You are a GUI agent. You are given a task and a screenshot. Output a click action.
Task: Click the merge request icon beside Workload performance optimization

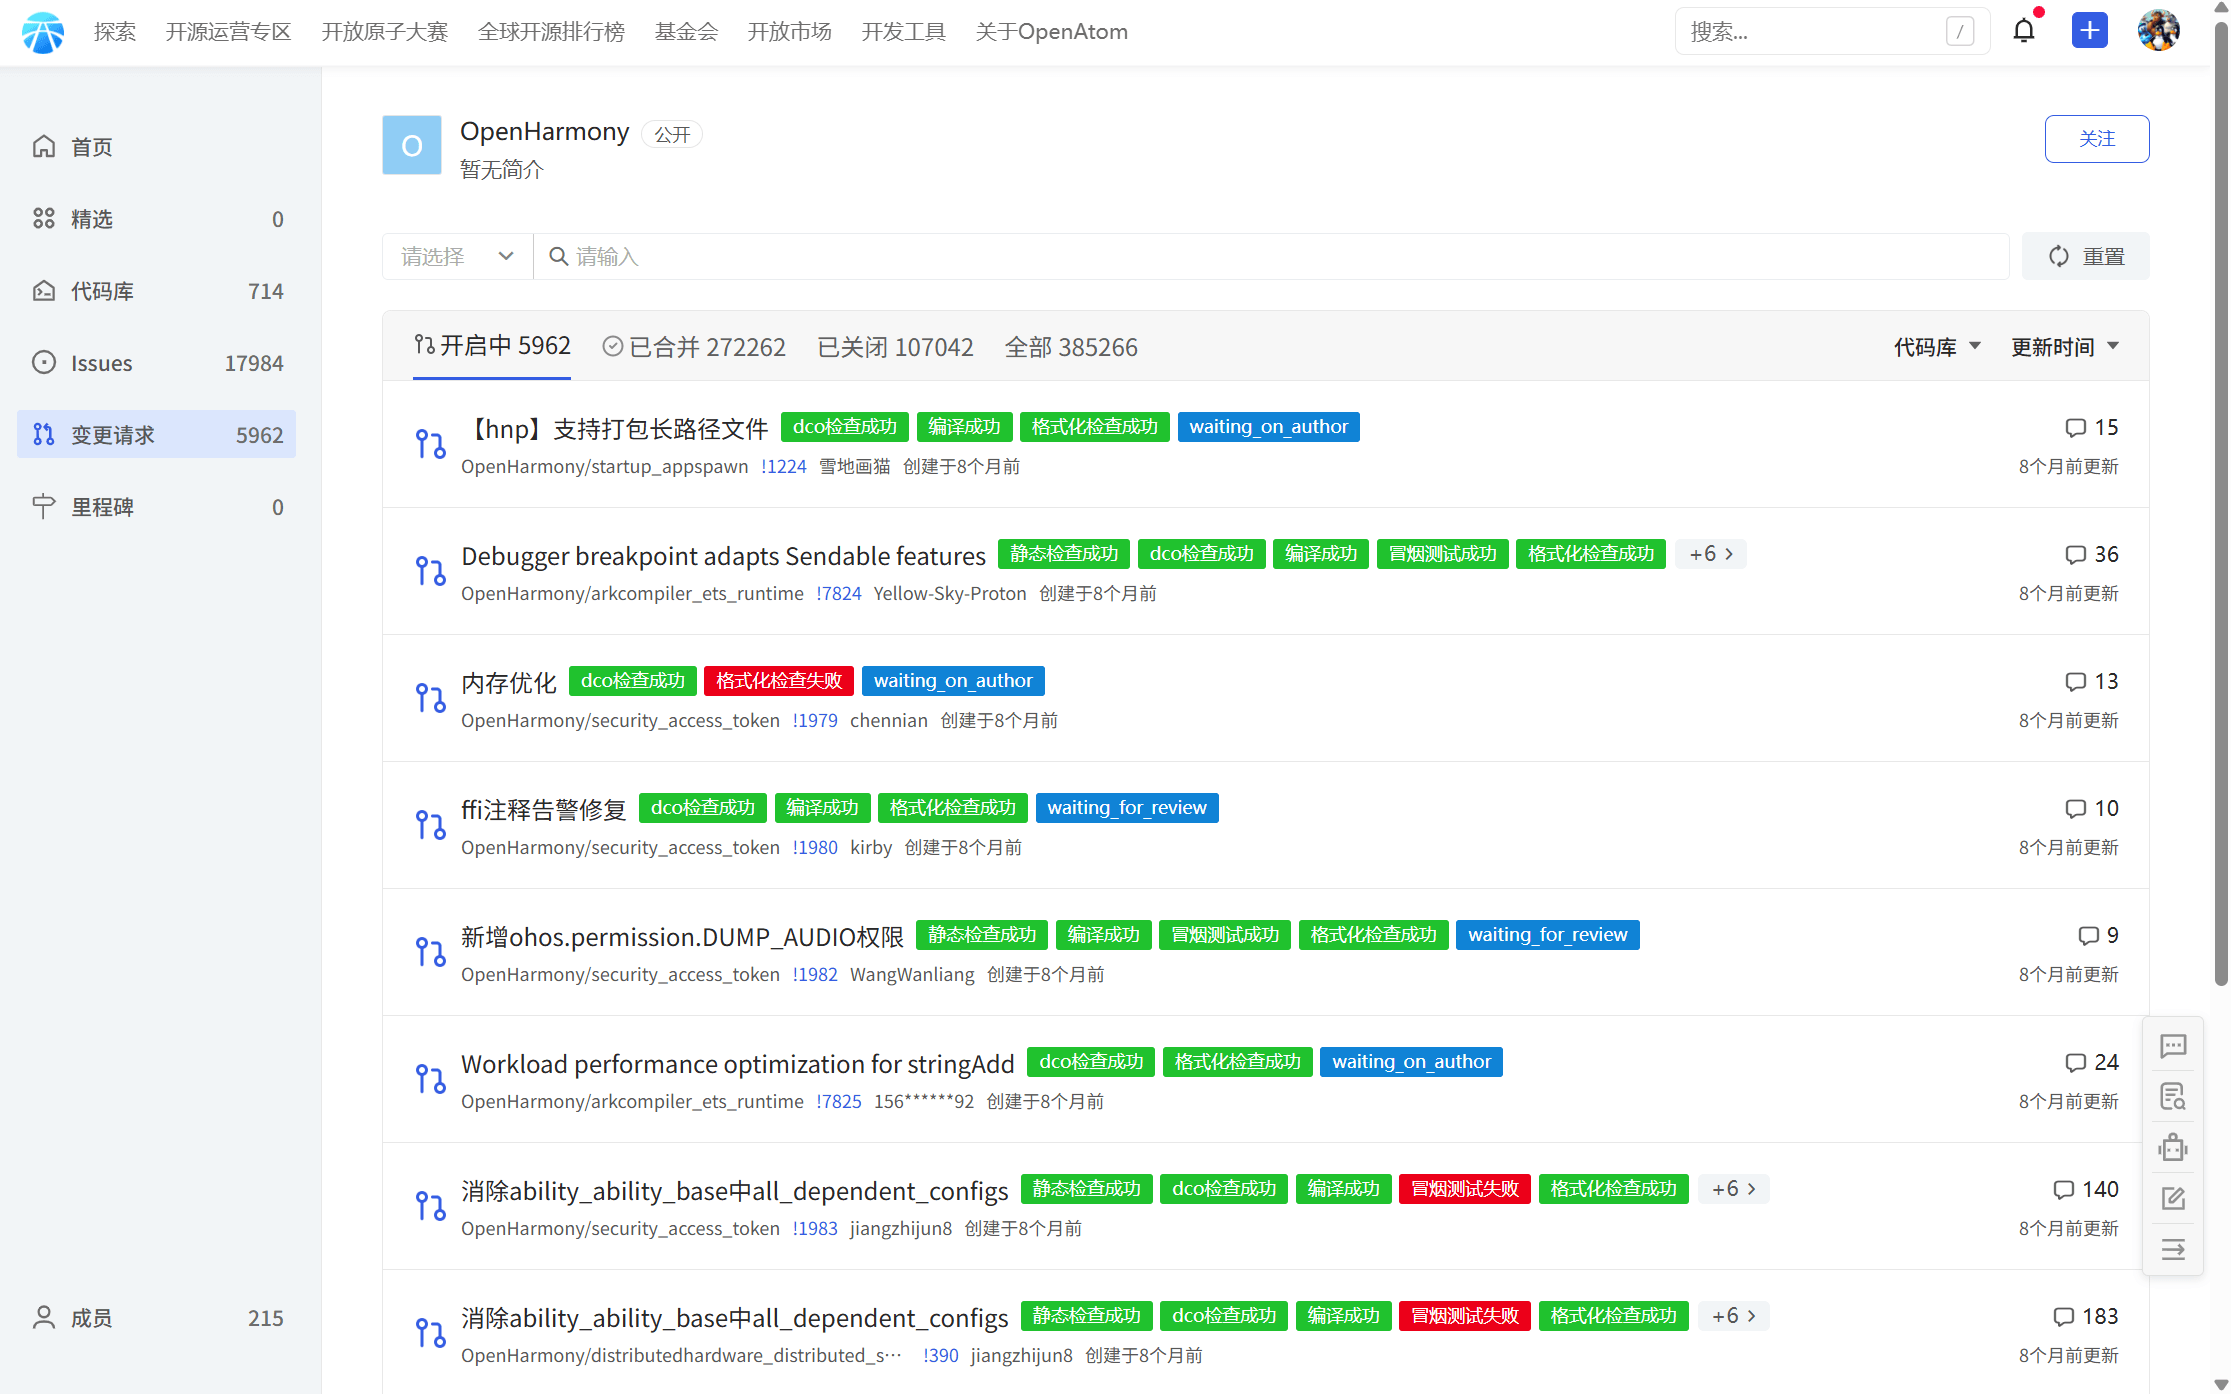pyautogui.click(x=431, y=1079)
